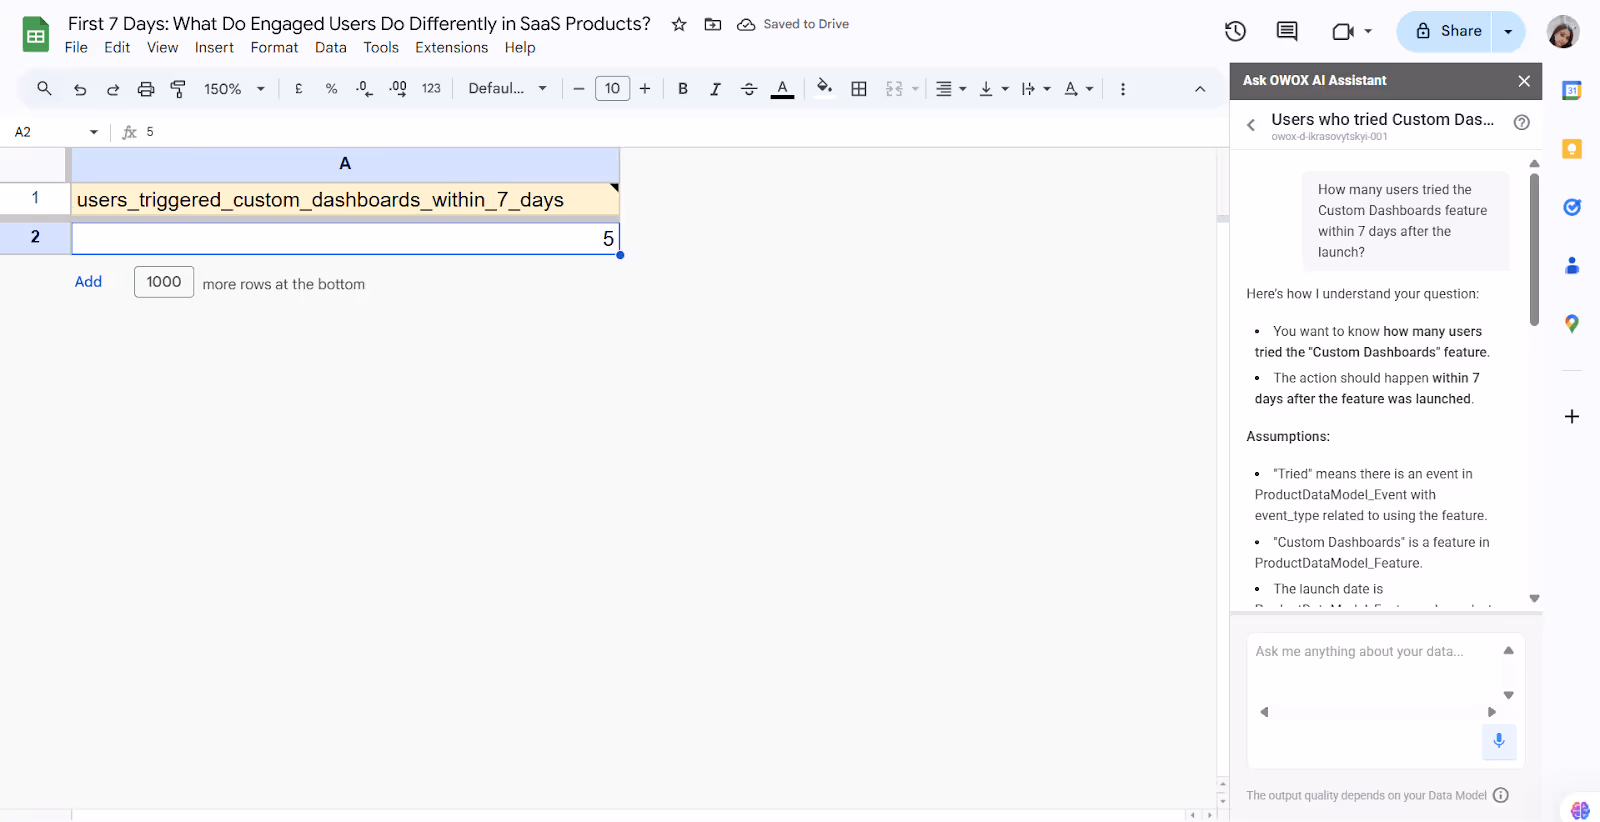Format cell as percent

(331, 89)
